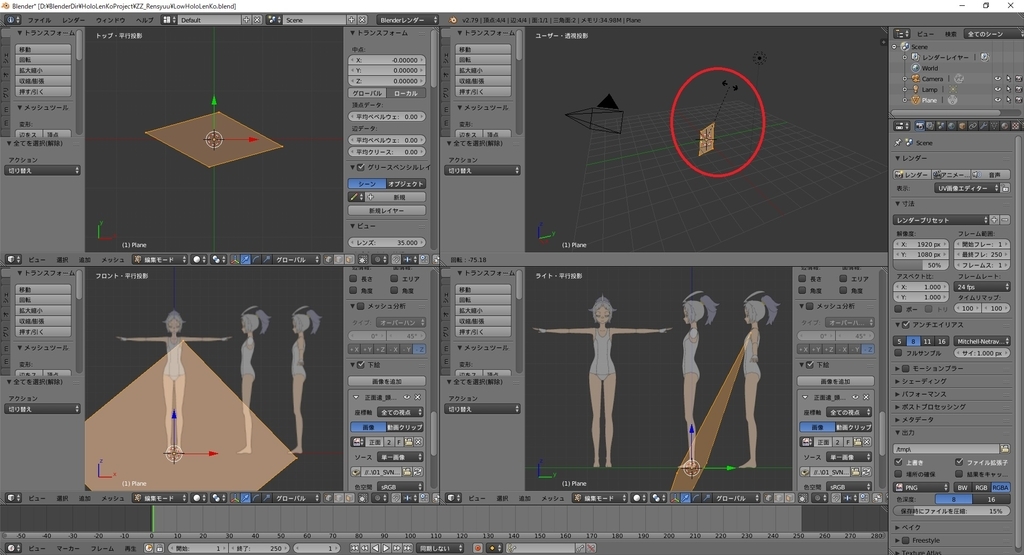This screenshot has height=555, width=1024.
Task: Open the PNG file format dropdown
Action: coord(921,488)
